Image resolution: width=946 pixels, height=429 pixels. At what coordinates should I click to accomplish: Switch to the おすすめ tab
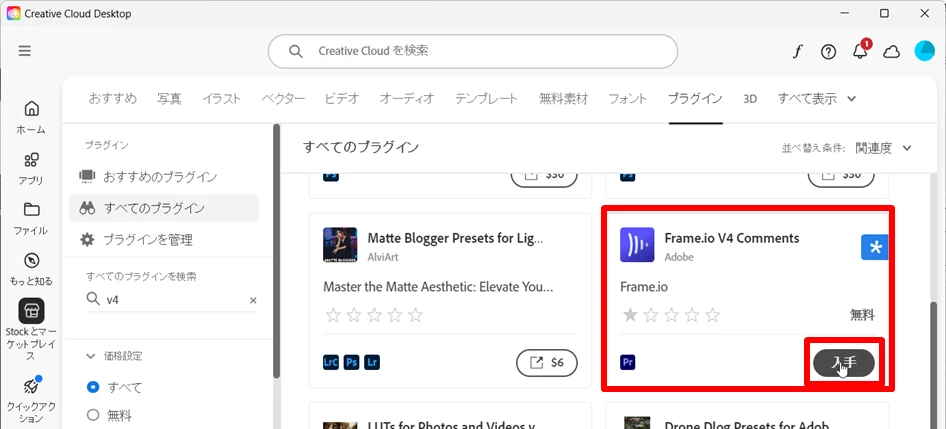(113, 99)
